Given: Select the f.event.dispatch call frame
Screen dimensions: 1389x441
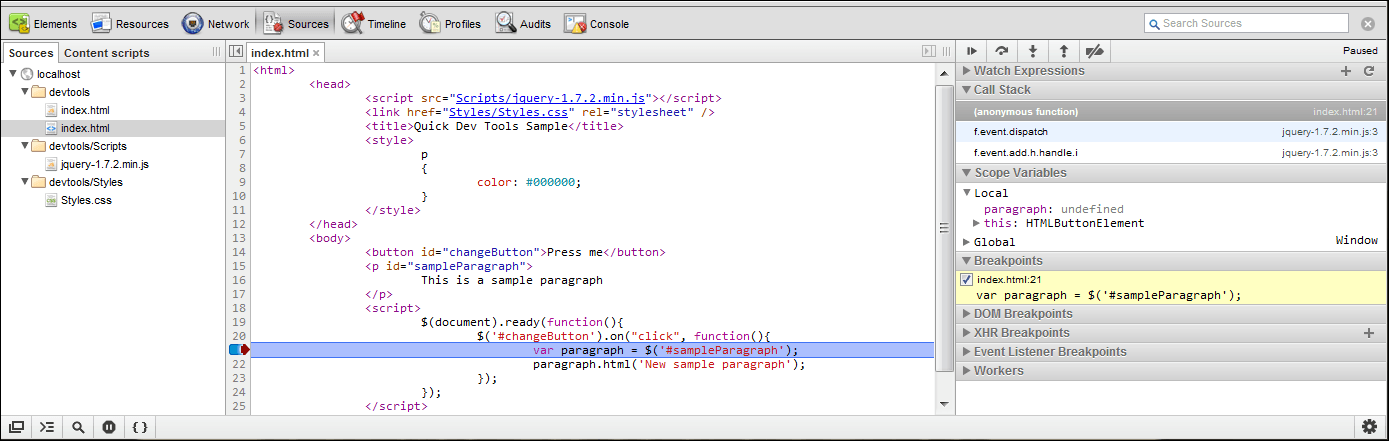Looking at the screenshot, I should tap(1172, 131).
